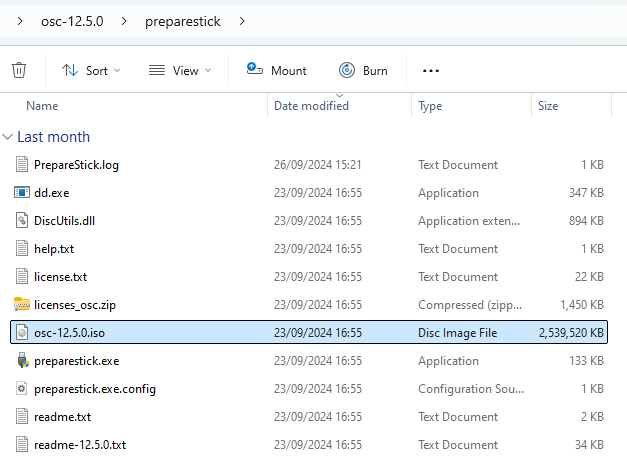Click the 22 KB size cell
This screenshot has width=627, height=467.
coord(589,277)
